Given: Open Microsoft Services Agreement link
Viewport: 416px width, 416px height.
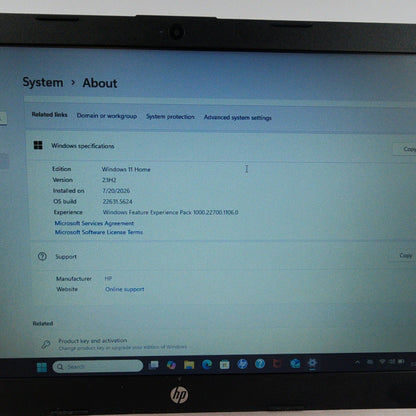Looking at the screenshot, I should pyautogui.click(x=94, y=223).
